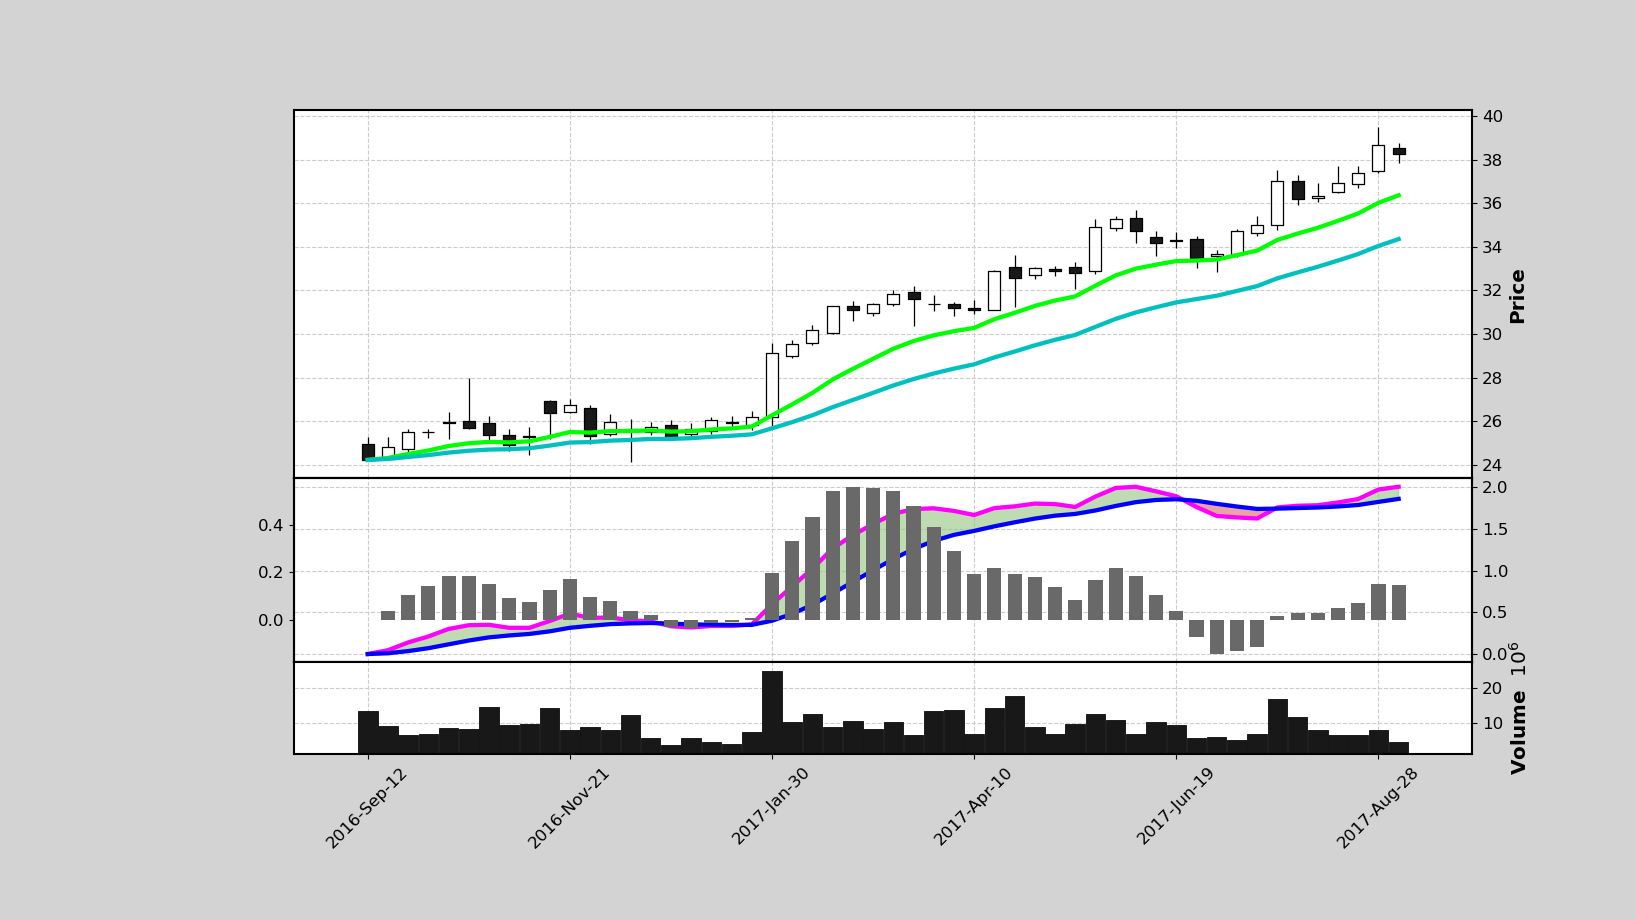Click the Price axis label
Screen dimensions: 1635x920
pos(1518,296)
